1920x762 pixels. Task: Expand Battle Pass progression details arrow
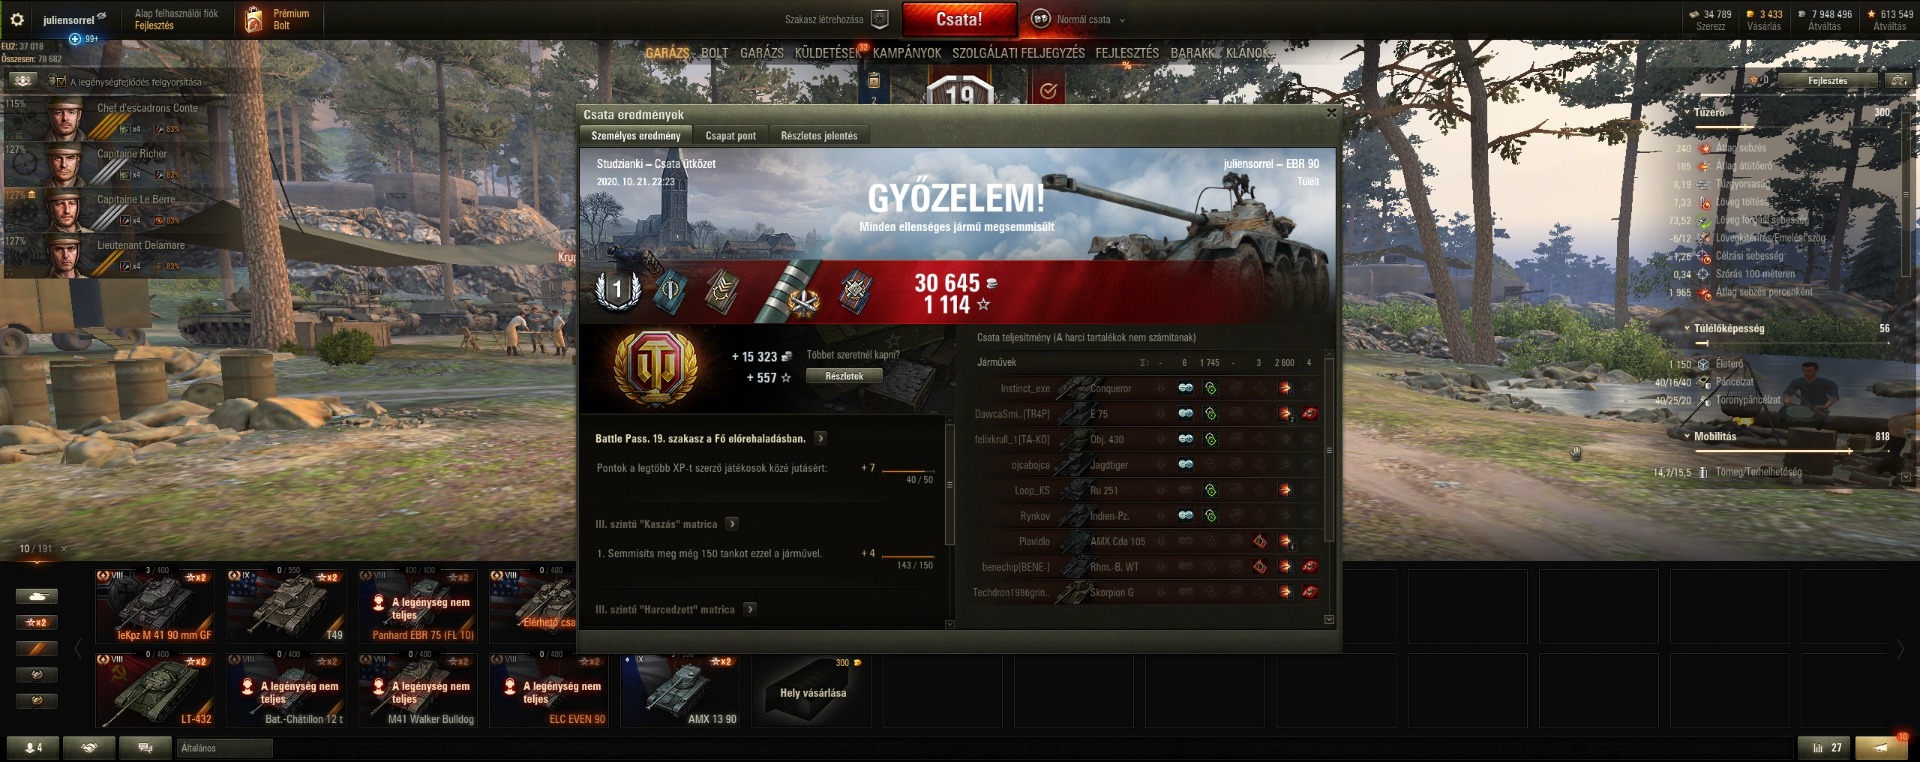coord(820,438)
